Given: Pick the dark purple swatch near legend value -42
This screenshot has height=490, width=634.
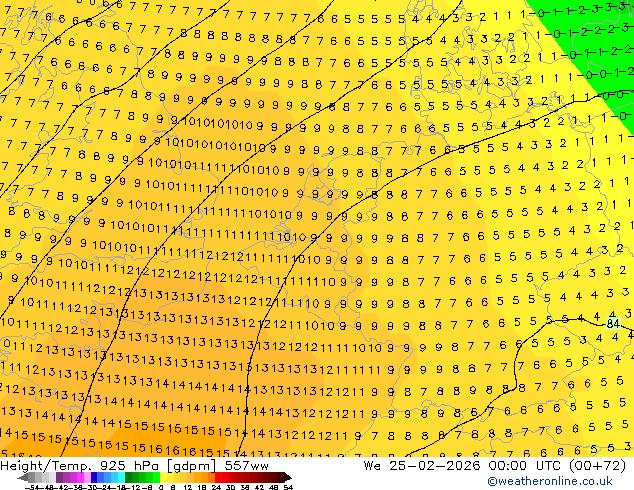Looking at the screenshot, I should coord(59,477).
